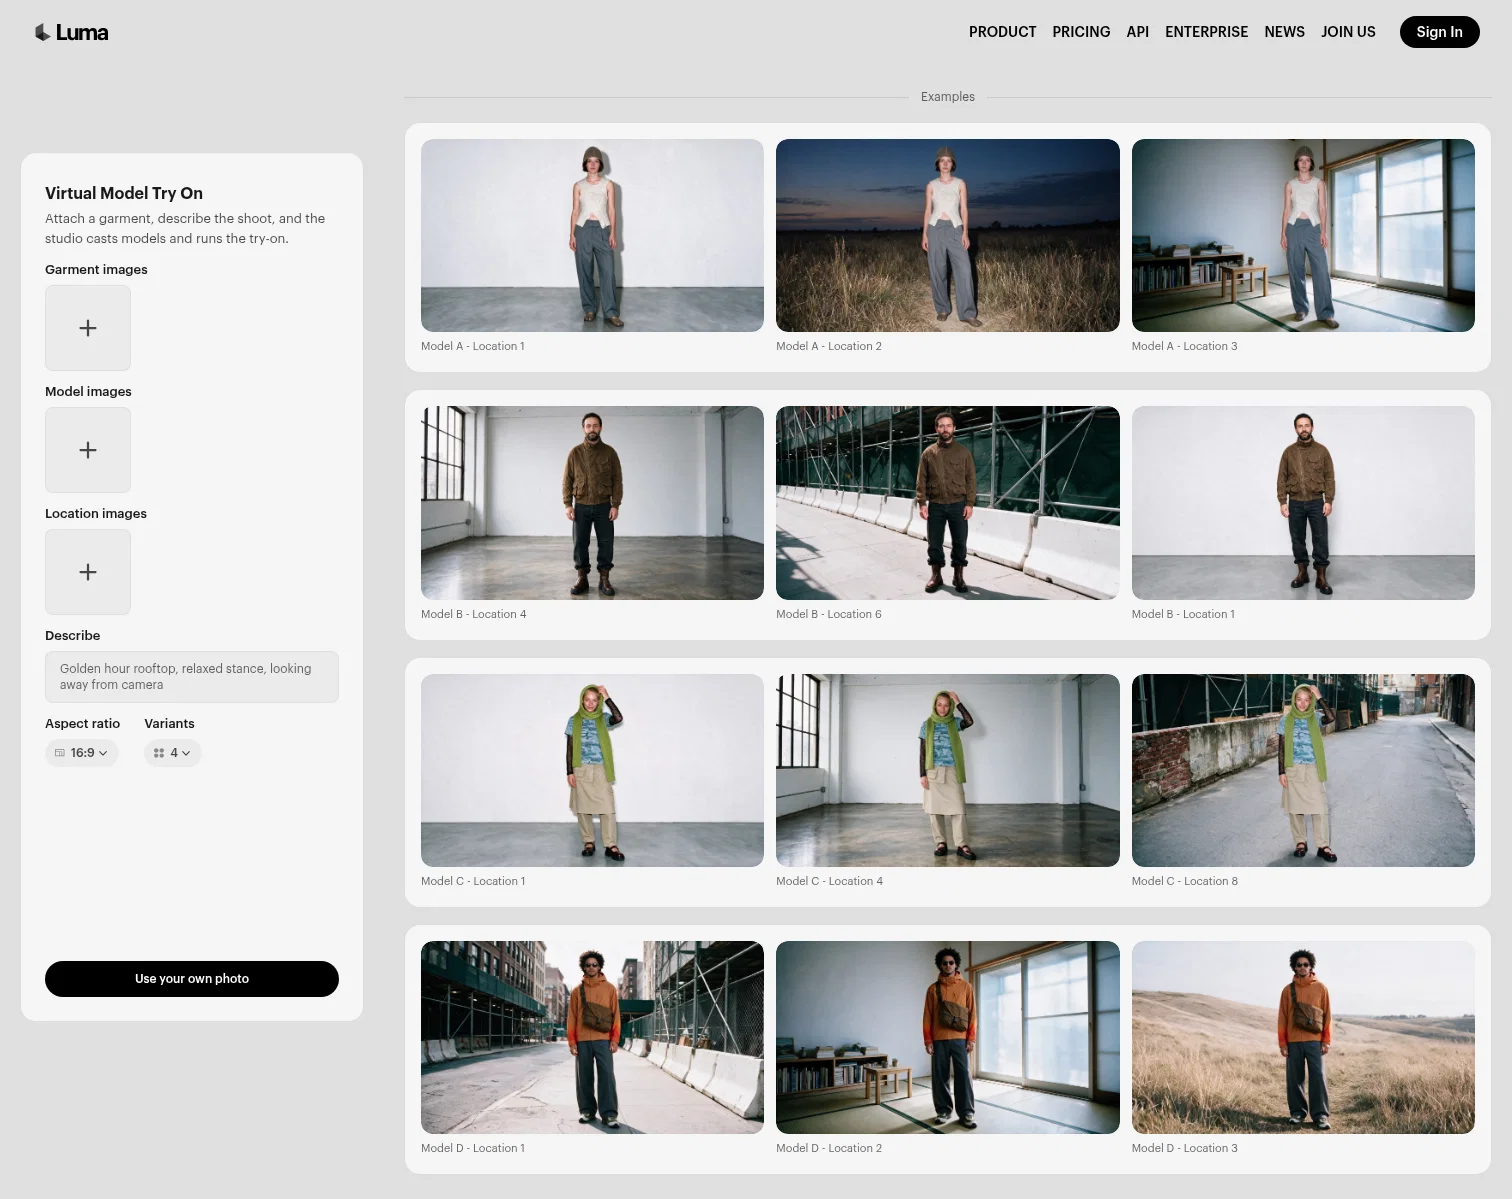Open Model B - Location 4 thumbnail
The image size is (1512, 1199).
[592, 503]
